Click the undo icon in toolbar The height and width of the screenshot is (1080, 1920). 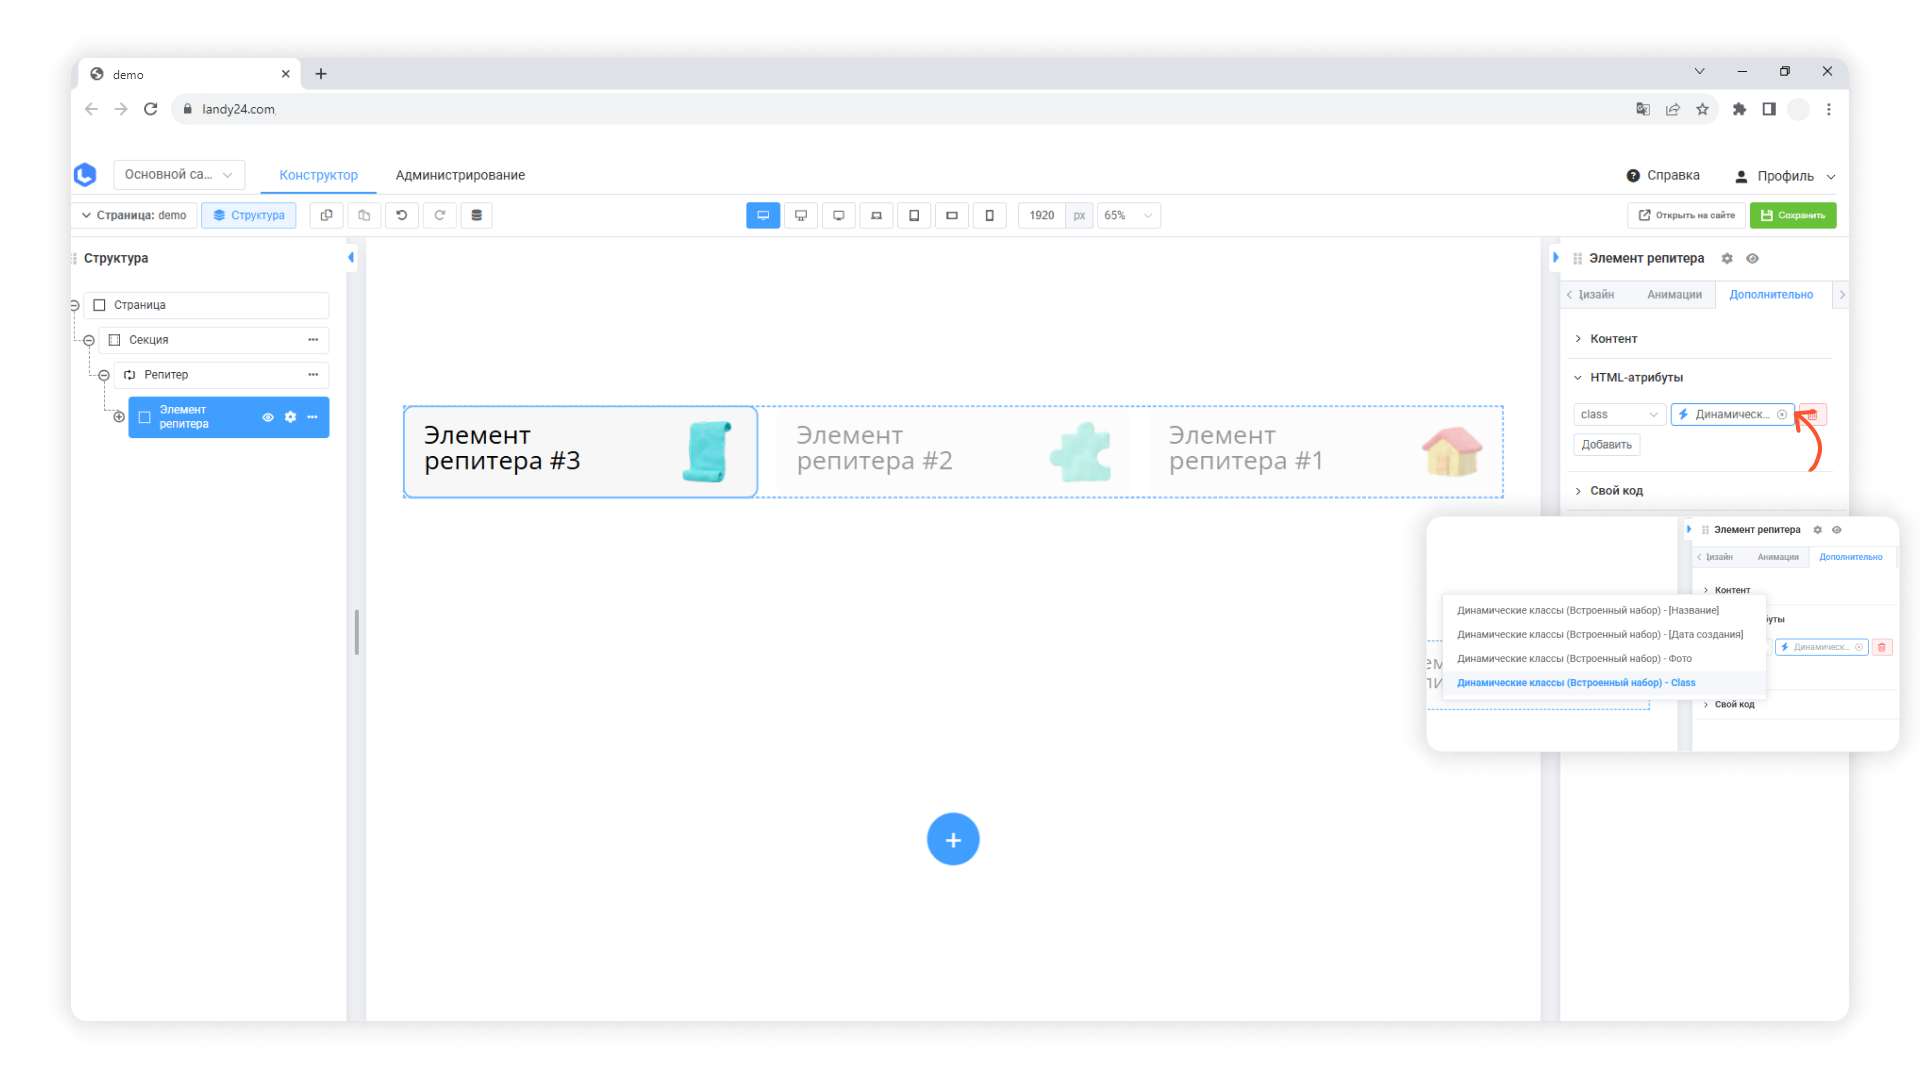(x=402, y=215)
